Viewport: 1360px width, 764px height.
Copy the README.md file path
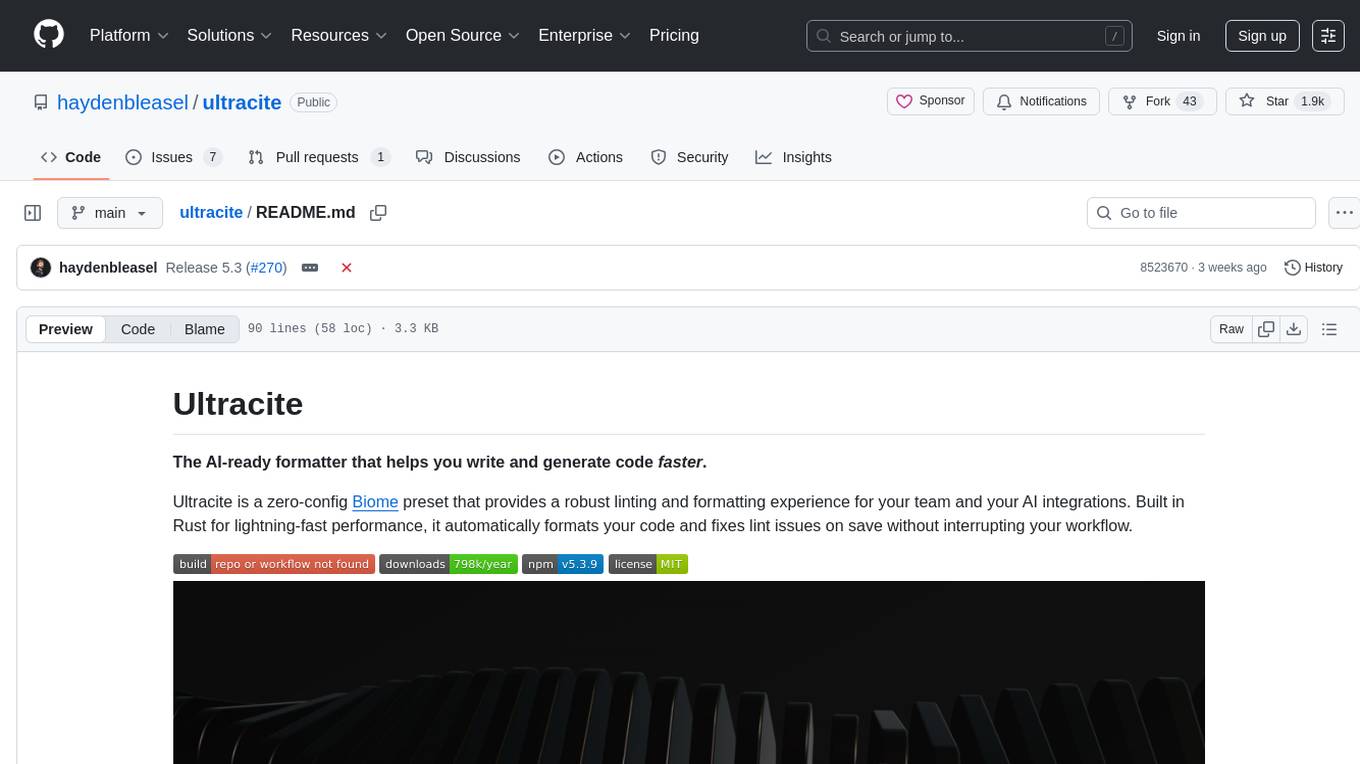pyautogui.click(x=378, y=213)
